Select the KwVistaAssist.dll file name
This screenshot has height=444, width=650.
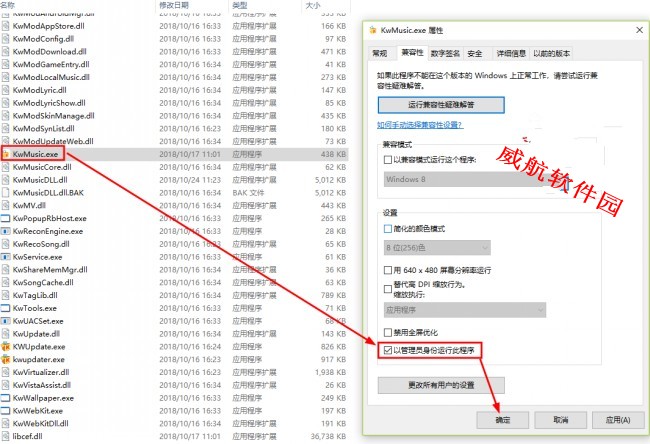41,385
